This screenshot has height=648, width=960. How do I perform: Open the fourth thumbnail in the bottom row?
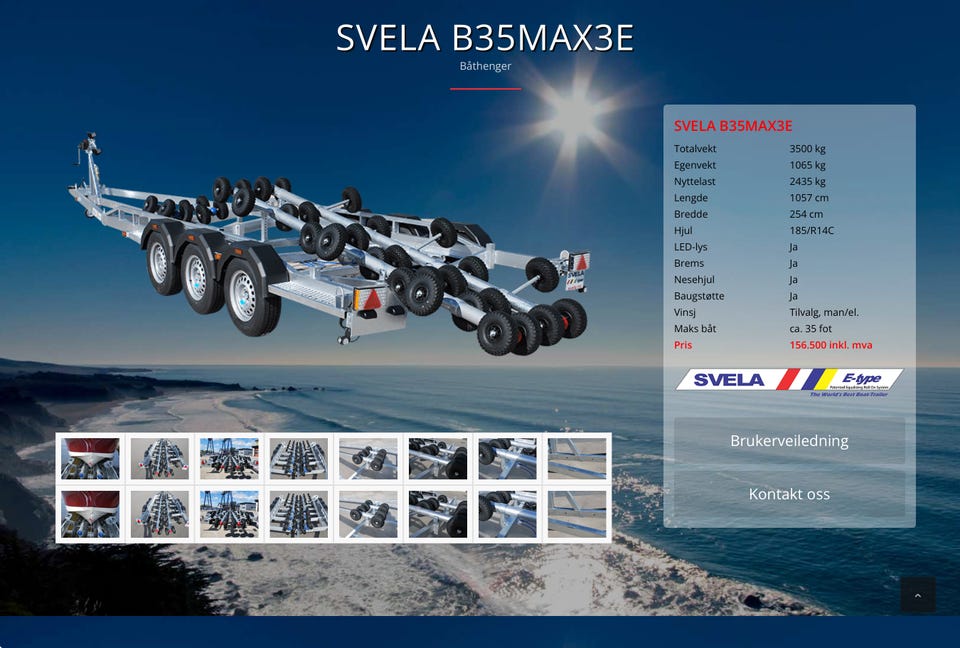pyautogui.click(x=299, y=514)
